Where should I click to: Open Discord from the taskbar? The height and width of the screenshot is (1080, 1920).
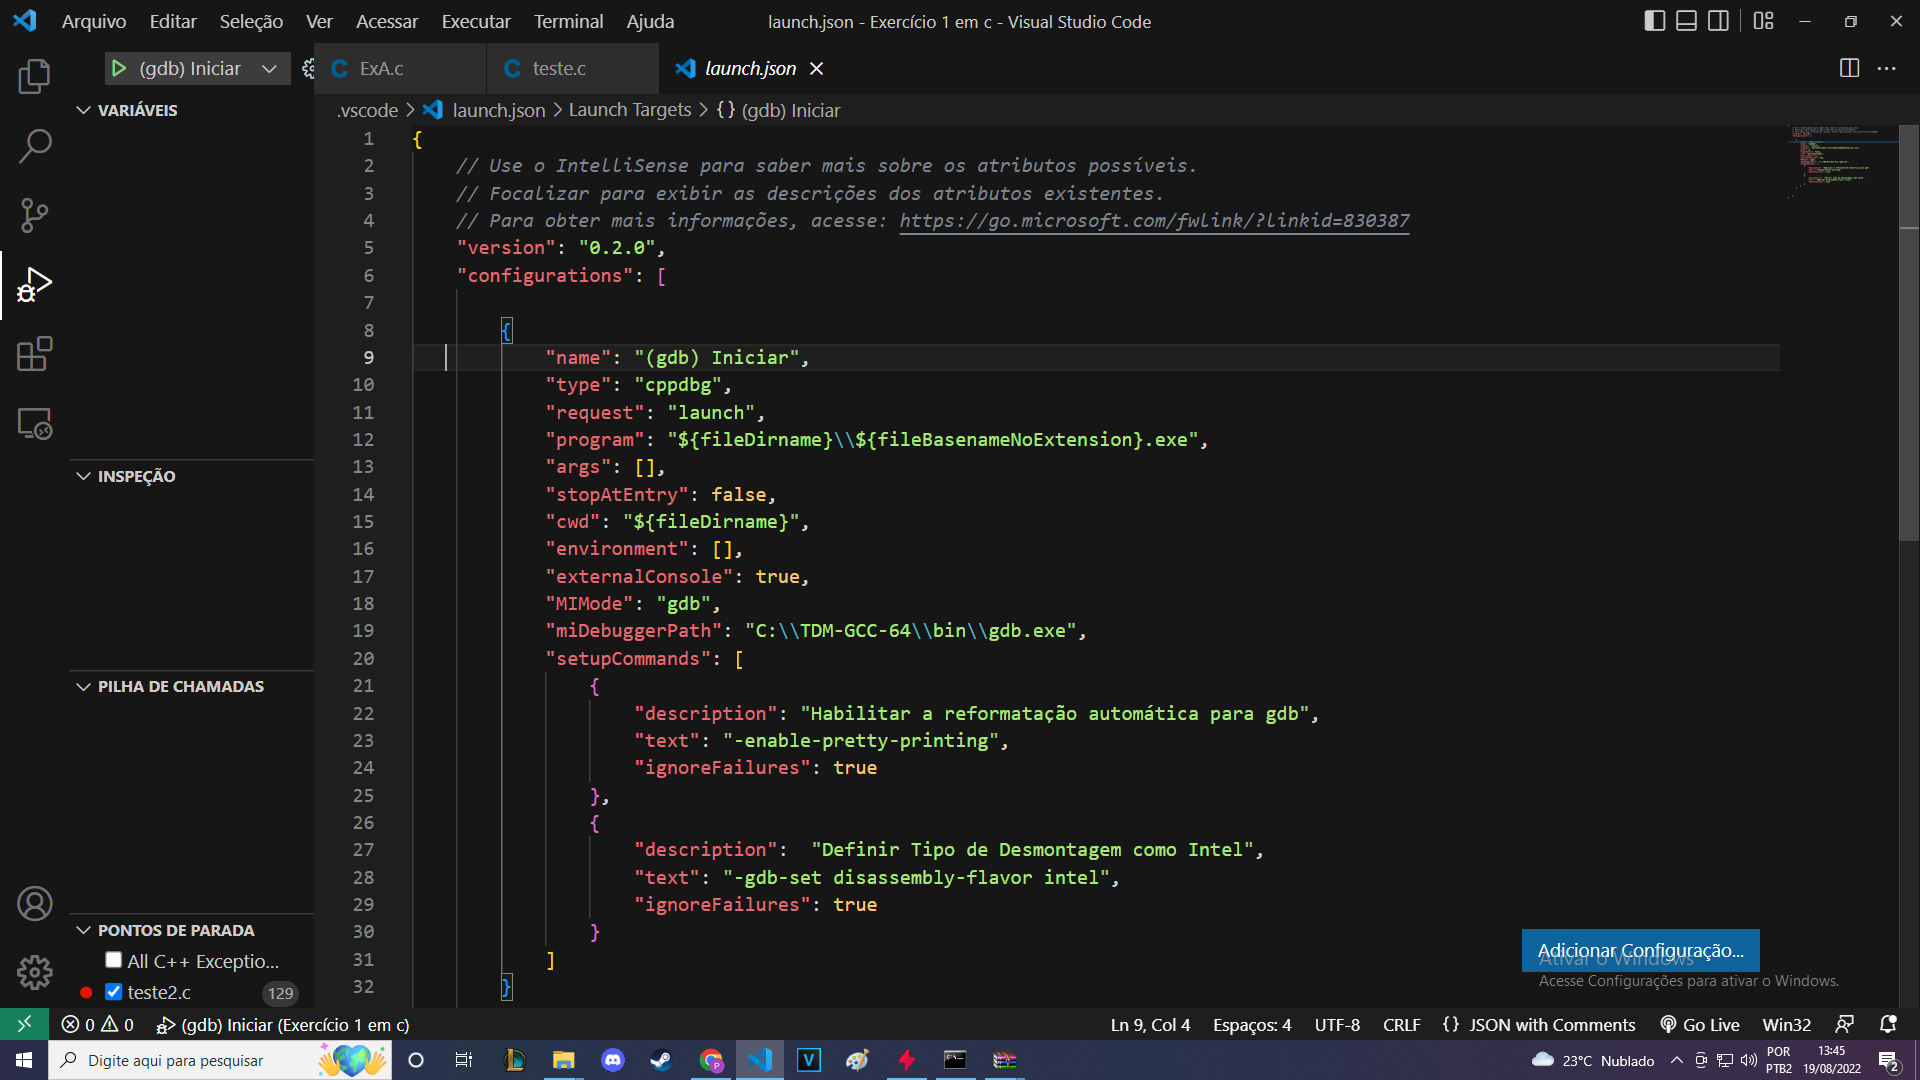[613, 1060]
